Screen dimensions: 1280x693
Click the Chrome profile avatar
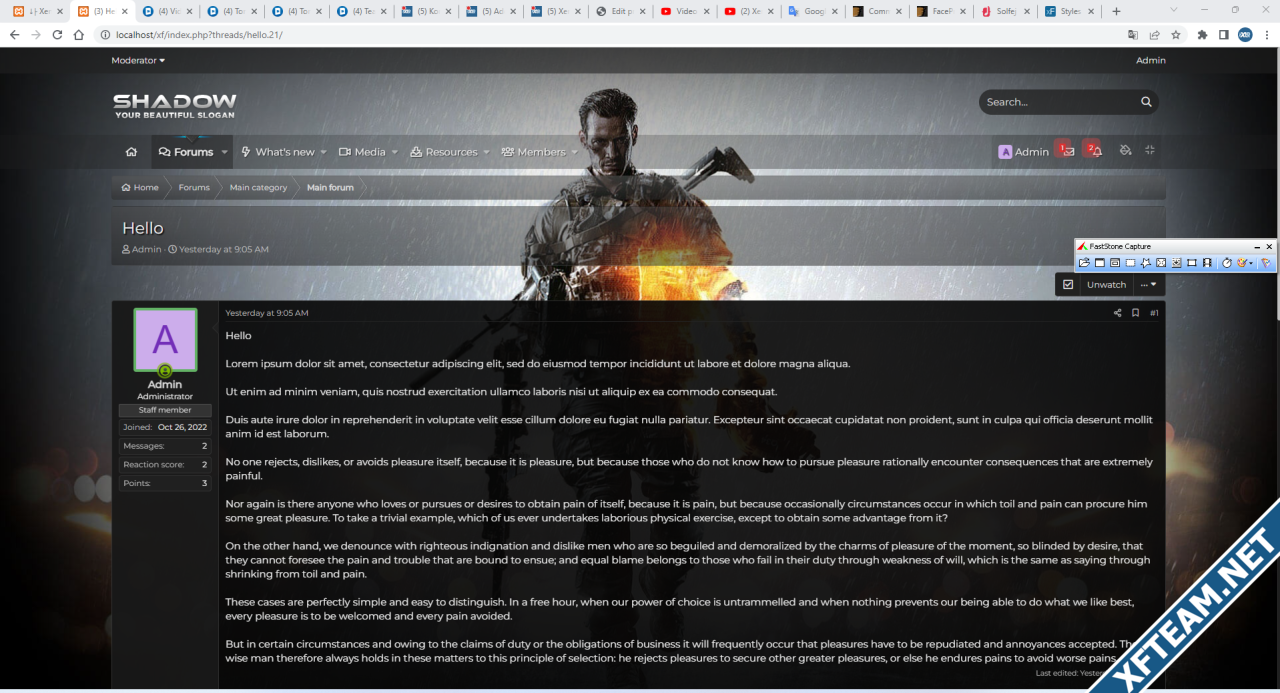[1245, 34]
